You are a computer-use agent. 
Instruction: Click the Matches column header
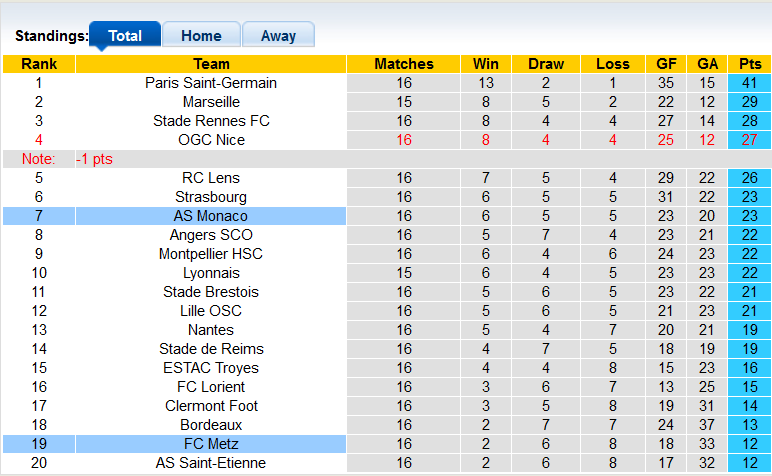pos(404,64)
